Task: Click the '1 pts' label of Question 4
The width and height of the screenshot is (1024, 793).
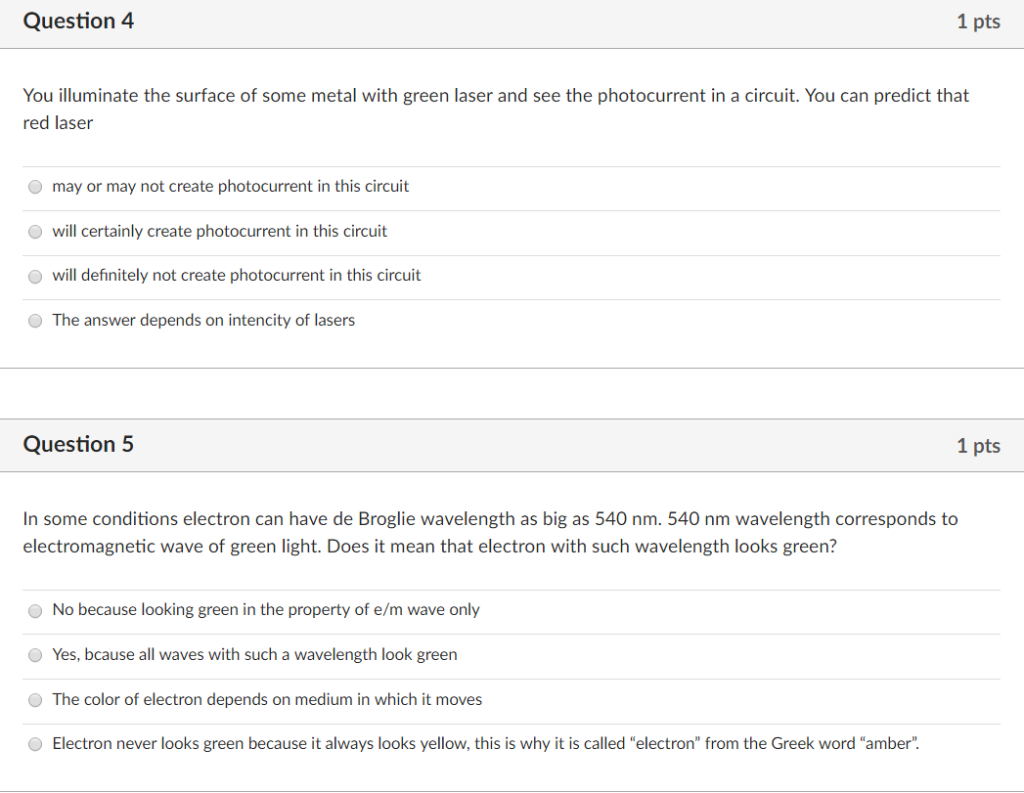Action: (978, 22)
